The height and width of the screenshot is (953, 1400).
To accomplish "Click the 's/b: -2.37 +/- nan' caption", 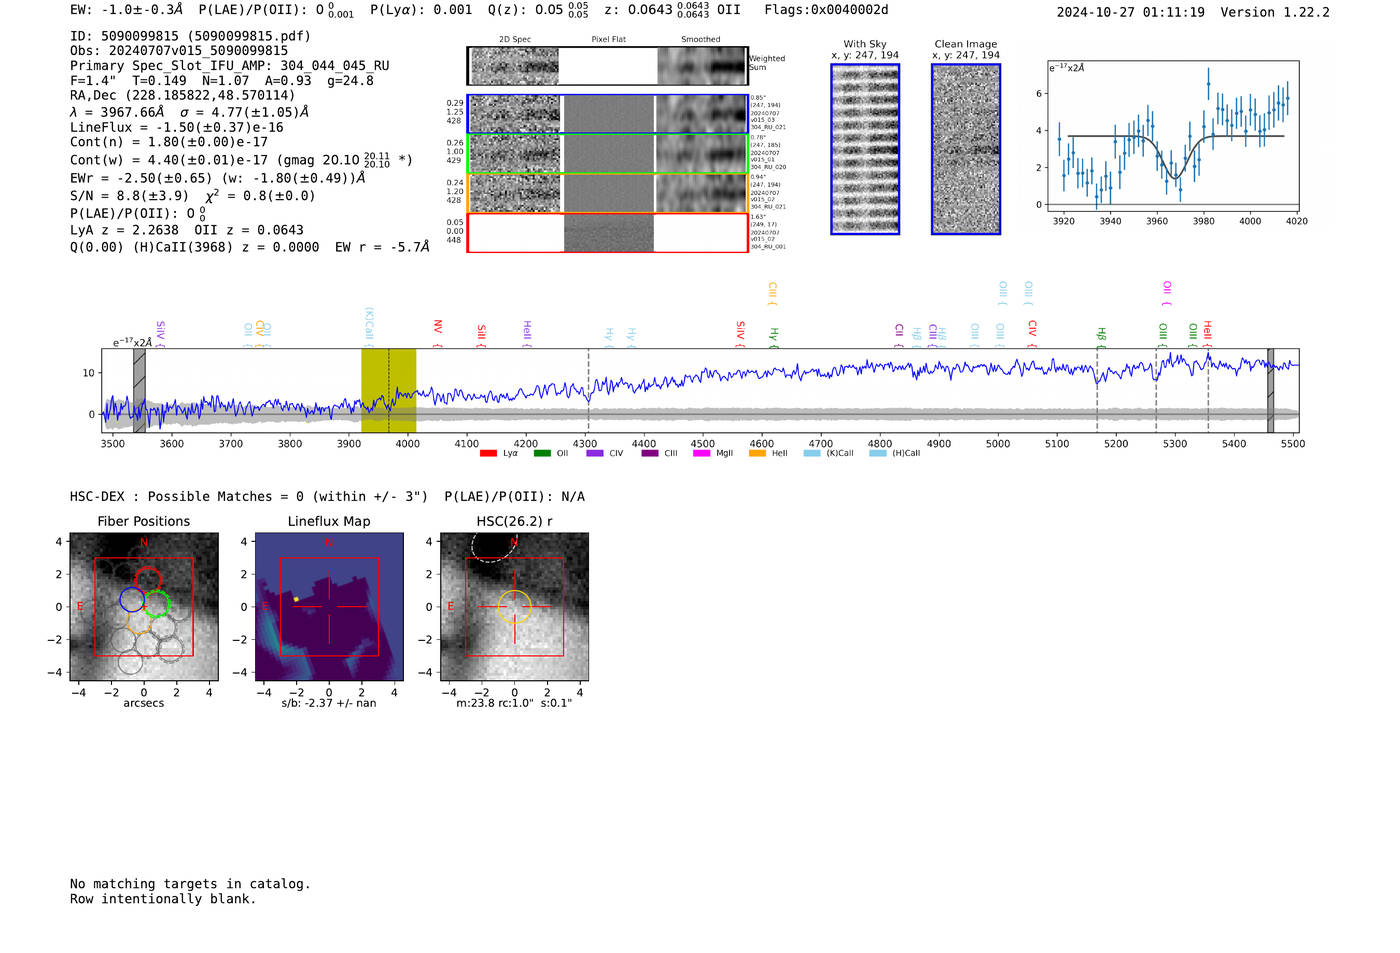I will pyautogui.click(x=329, y=703).
